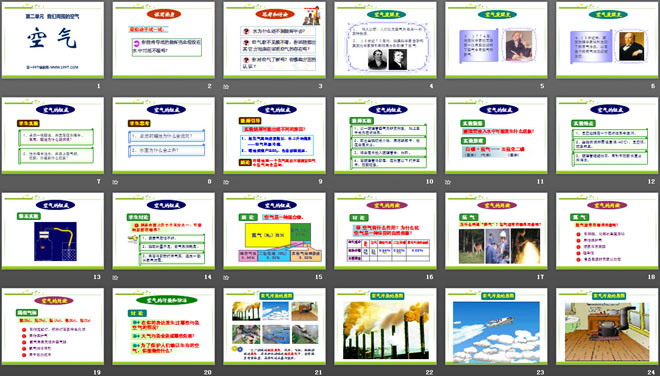Select slide 24 with stove in room

click(x=607, y=326)
